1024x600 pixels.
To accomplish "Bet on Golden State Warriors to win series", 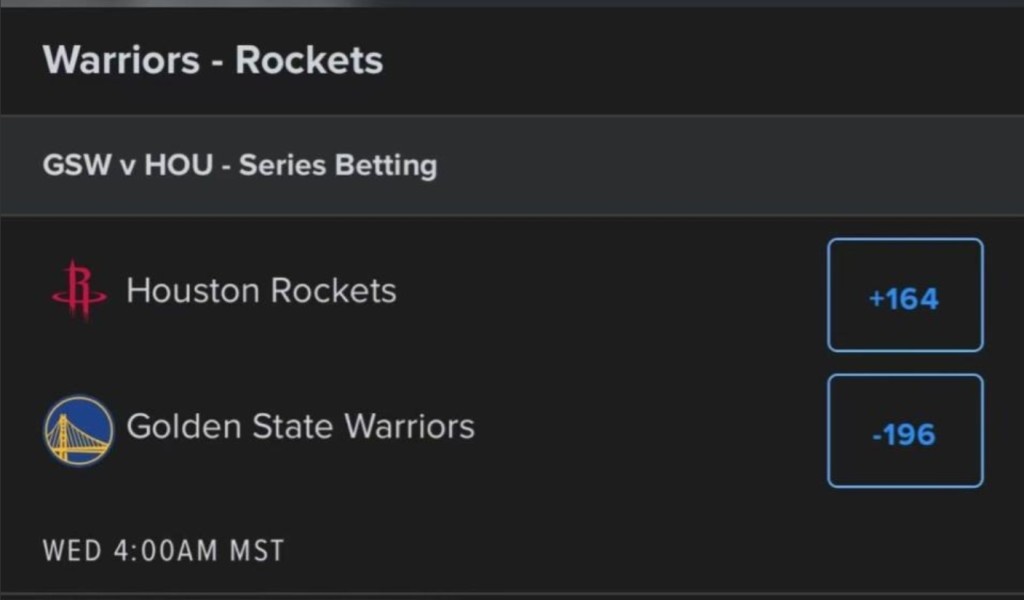I will [905, 432].
